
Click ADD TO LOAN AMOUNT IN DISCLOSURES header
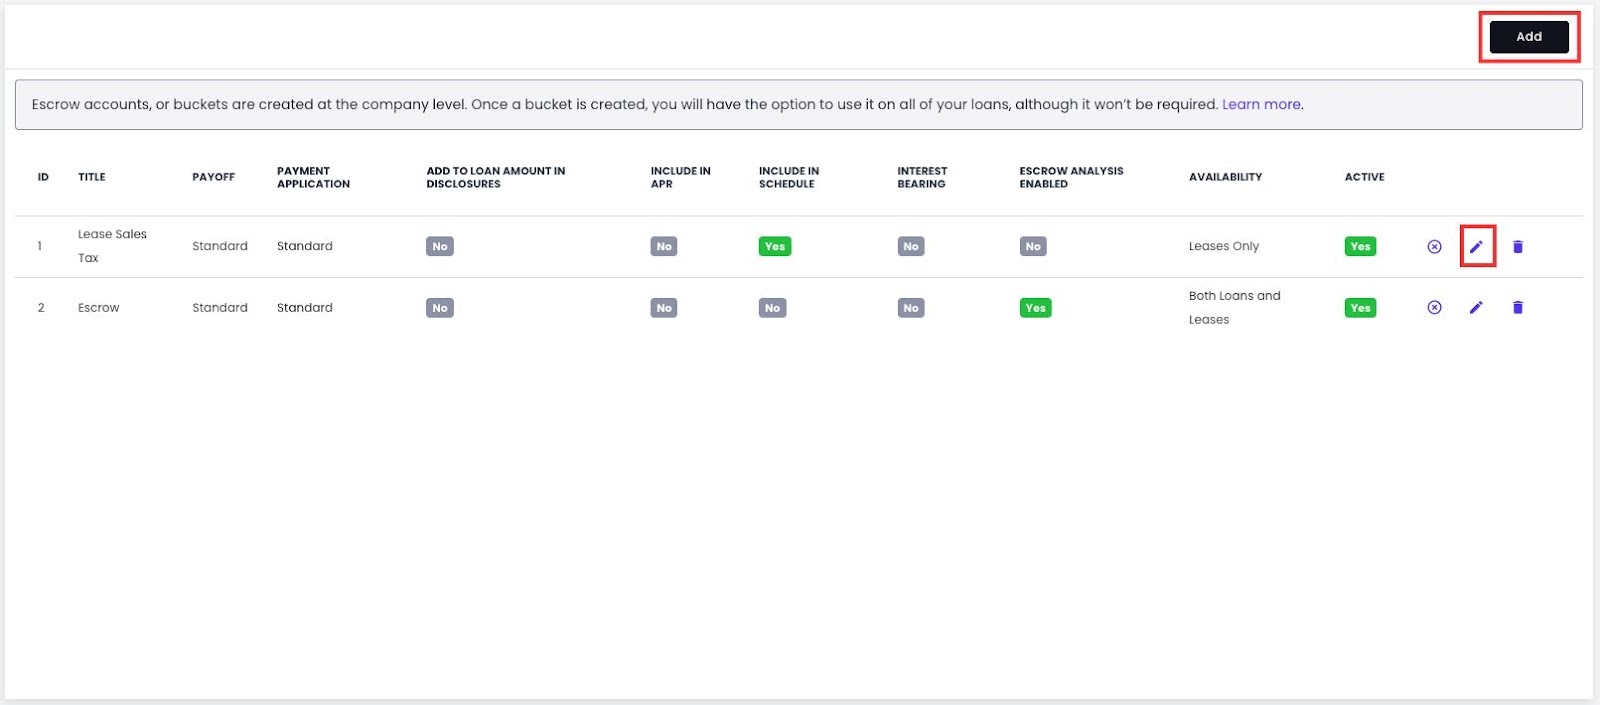coord(495,177)
